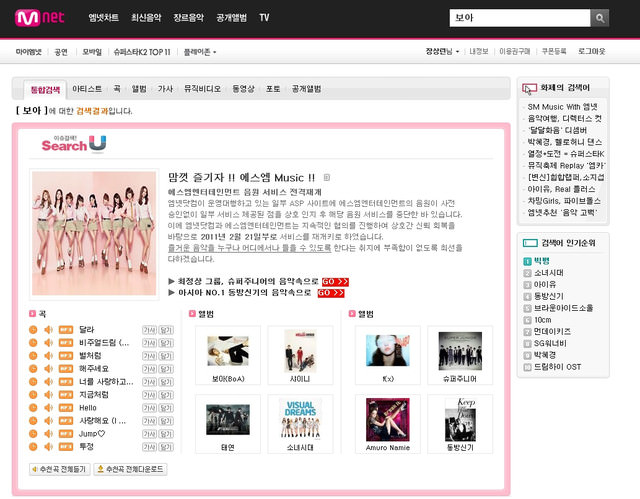Click the 화제의 검색어 panel icon

(529, 88)
